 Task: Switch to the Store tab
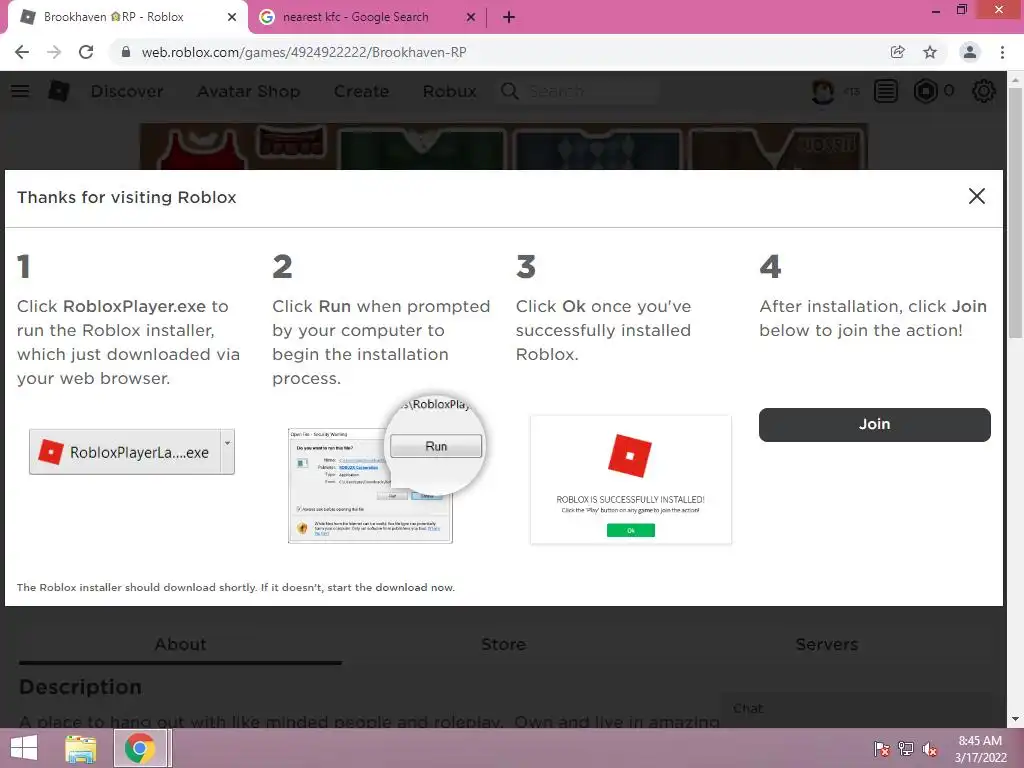coord(504,645)
